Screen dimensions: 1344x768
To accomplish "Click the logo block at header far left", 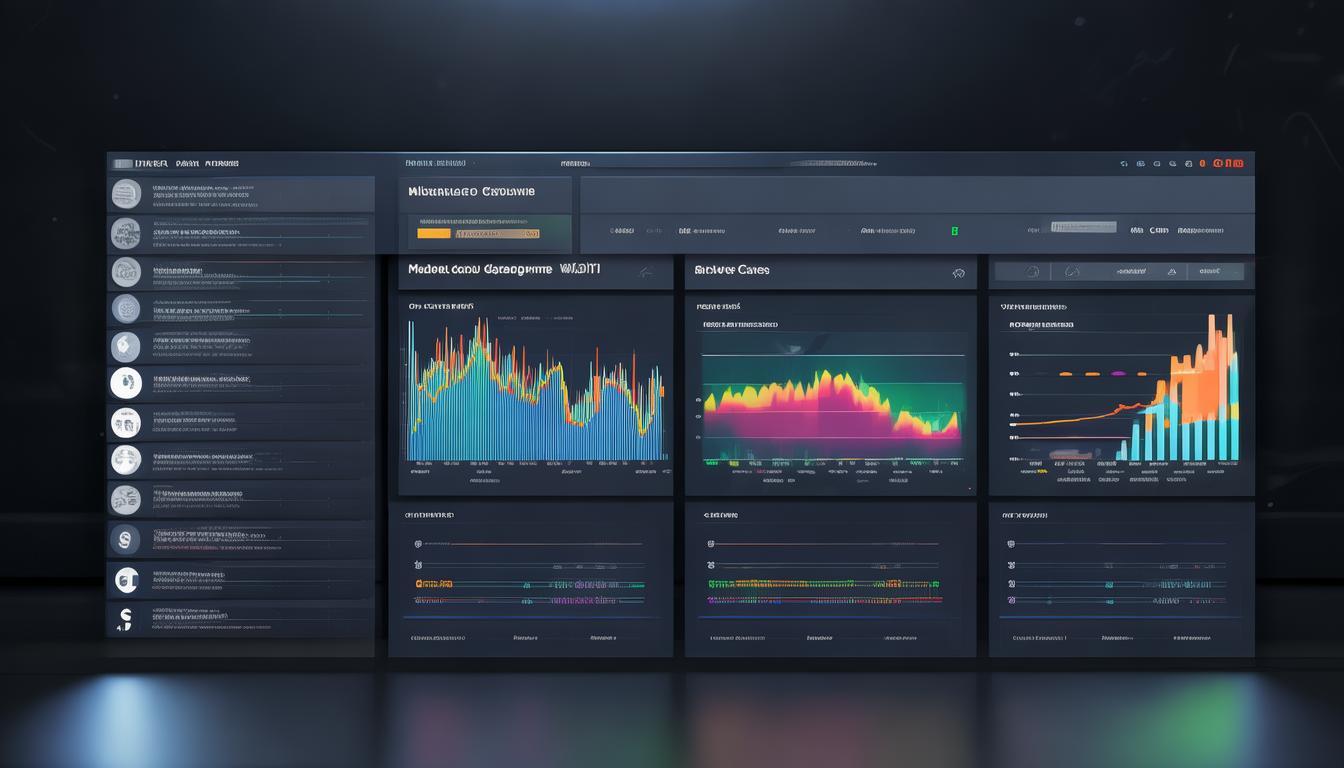I will click(x=123, y=163).
